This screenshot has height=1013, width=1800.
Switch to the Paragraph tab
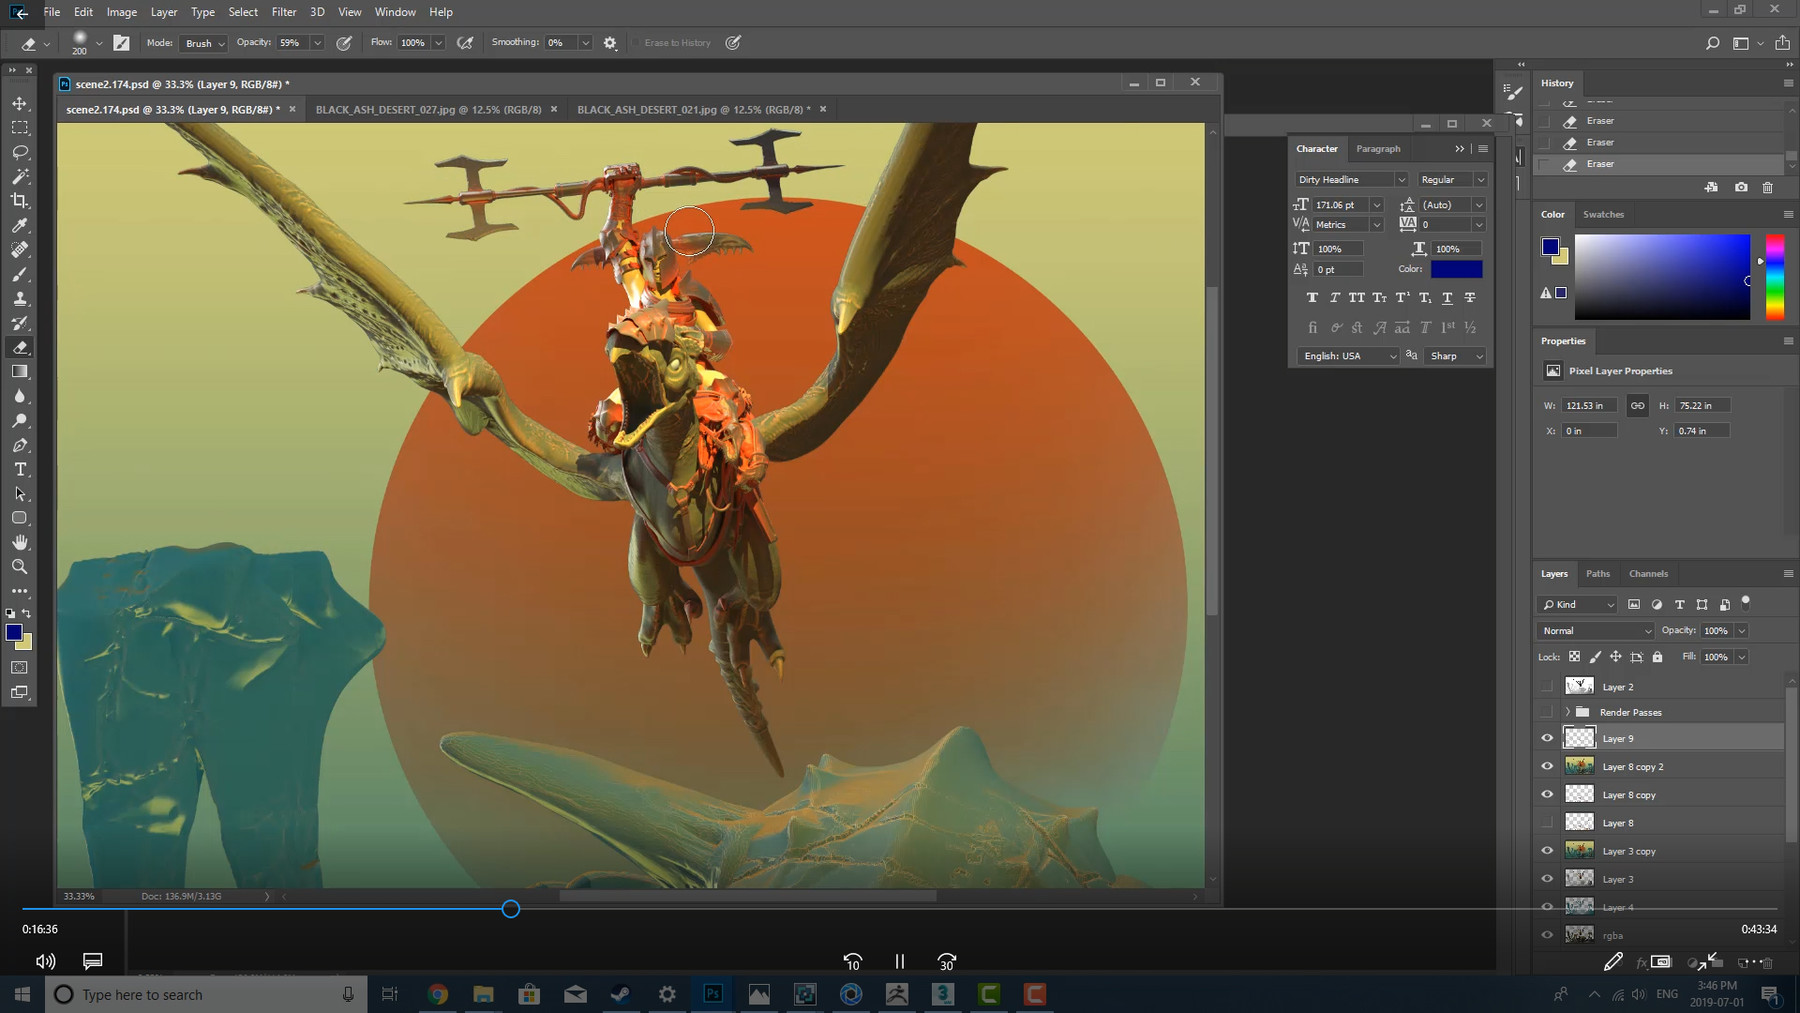pos(1378,149)
